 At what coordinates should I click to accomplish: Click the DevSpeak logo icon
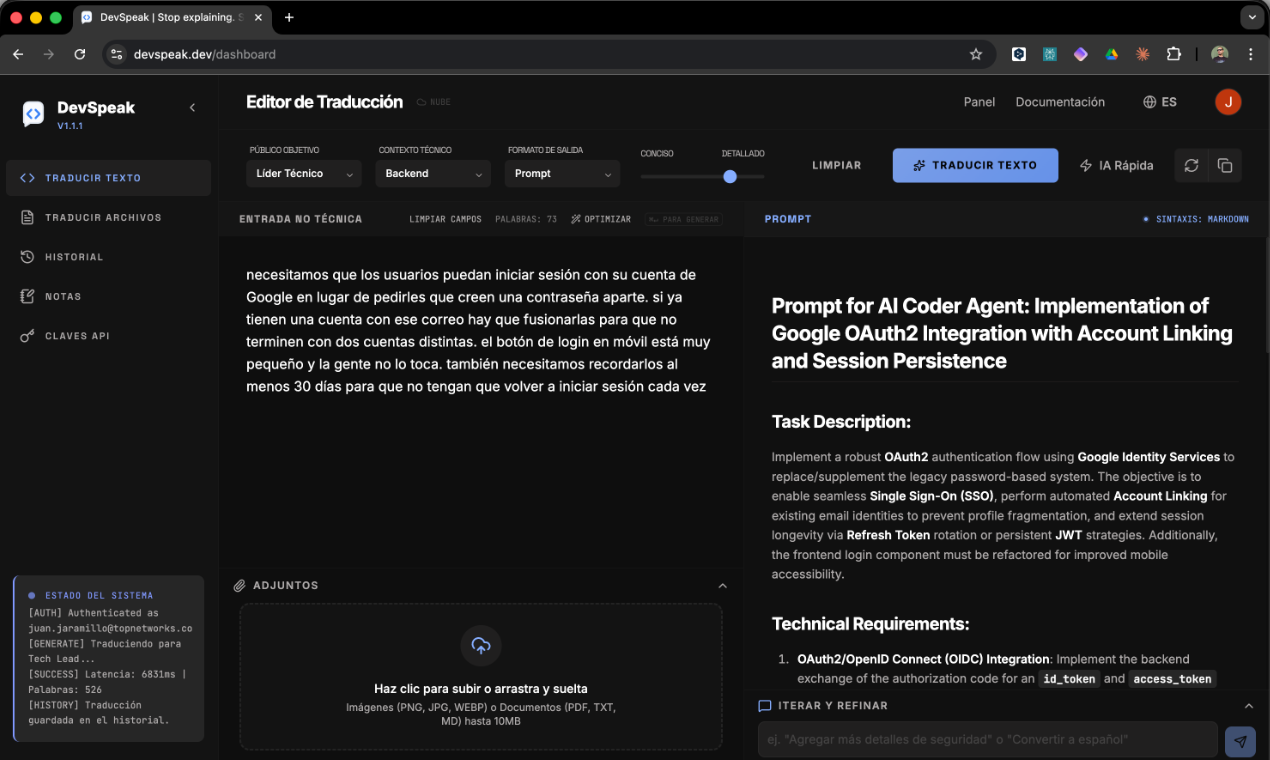(x=33, y=113)
